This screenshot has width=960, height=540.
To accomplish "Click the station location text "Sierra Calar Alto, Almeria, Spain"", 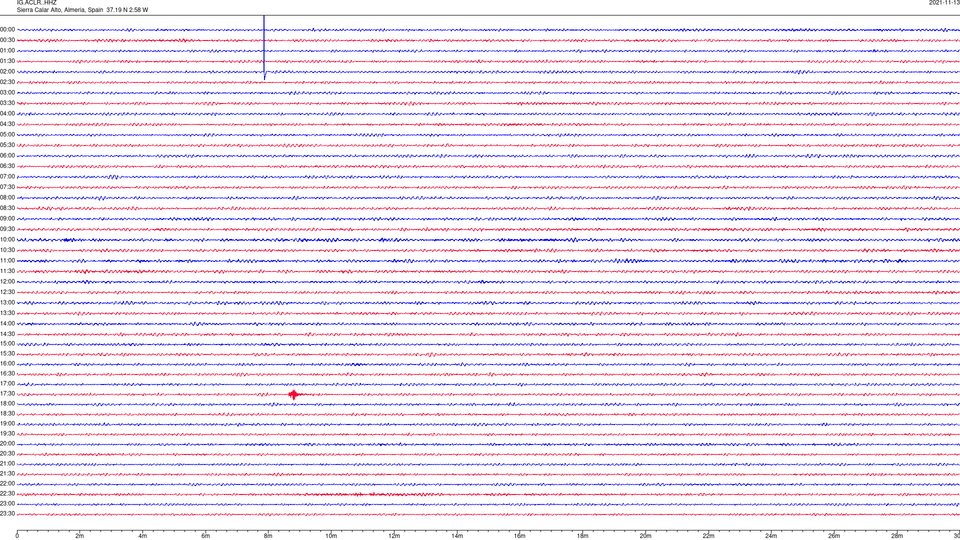I will (60, 10).
